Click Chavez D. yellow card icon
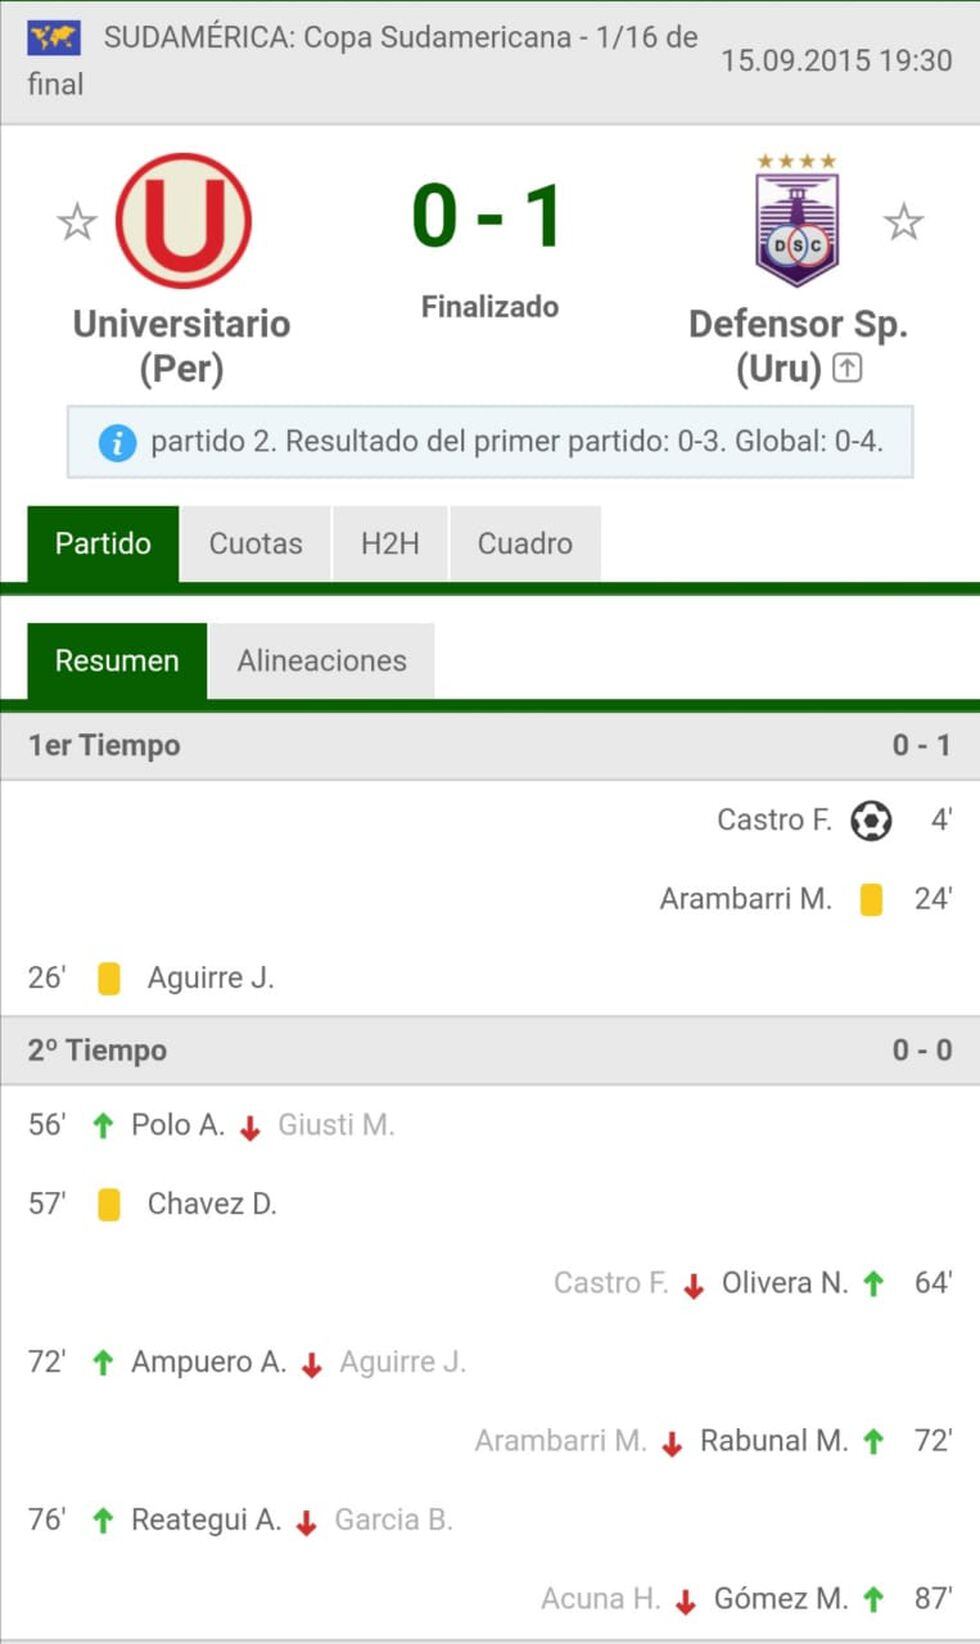980x1644 pixels. (x=109, y=1204)
